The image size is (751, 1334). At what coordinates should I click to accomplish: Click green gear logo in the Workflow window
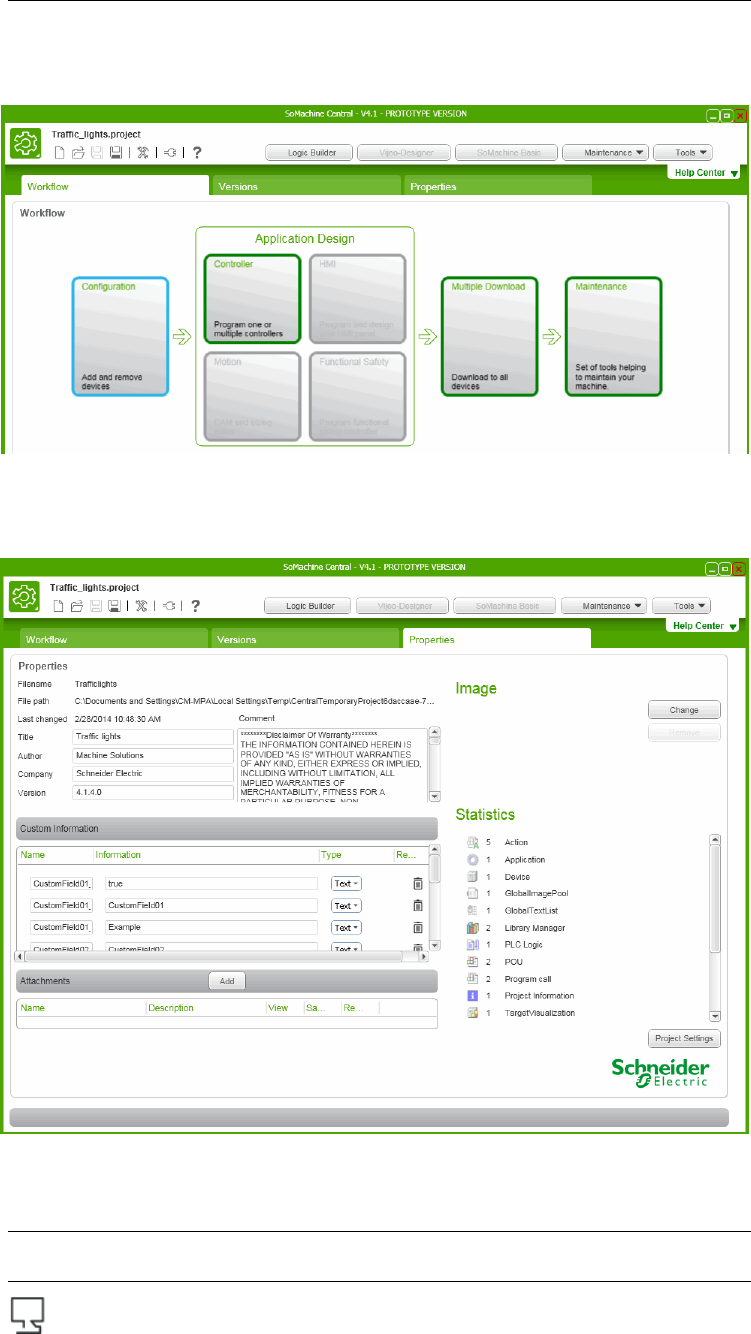tap(27, 145)
